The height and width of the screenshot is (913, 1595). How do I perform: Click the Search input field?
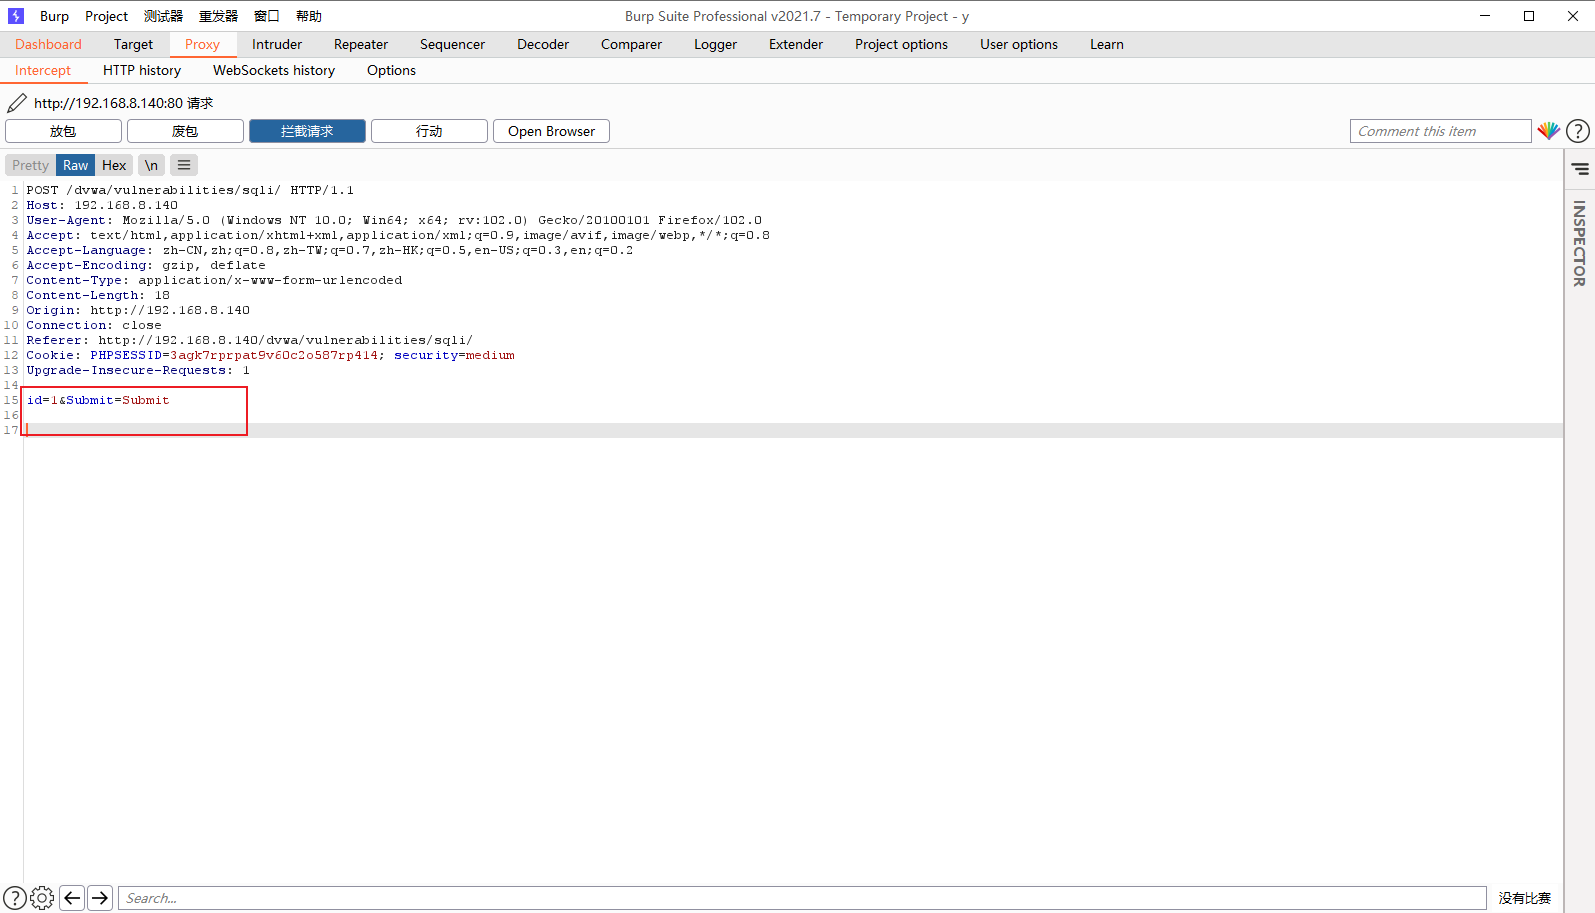(802, 898)
